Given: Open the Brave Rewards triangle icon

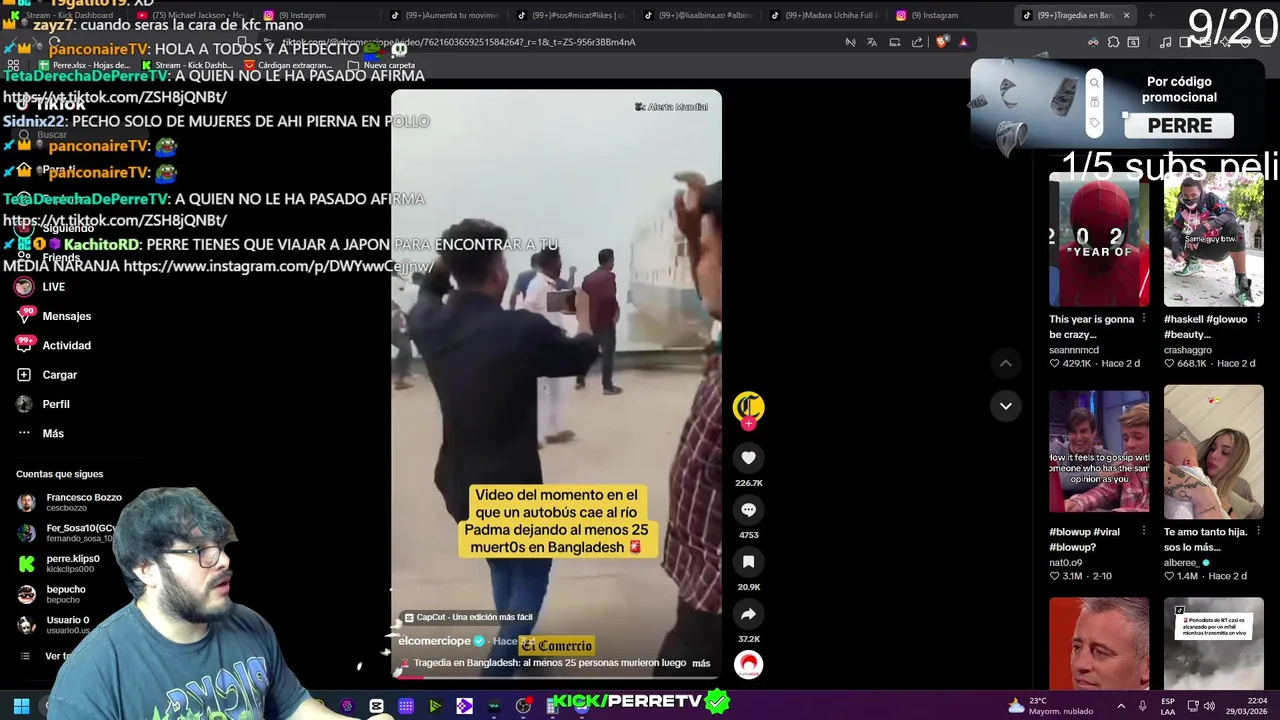Looking at the screenshot, I should point(963,42).
